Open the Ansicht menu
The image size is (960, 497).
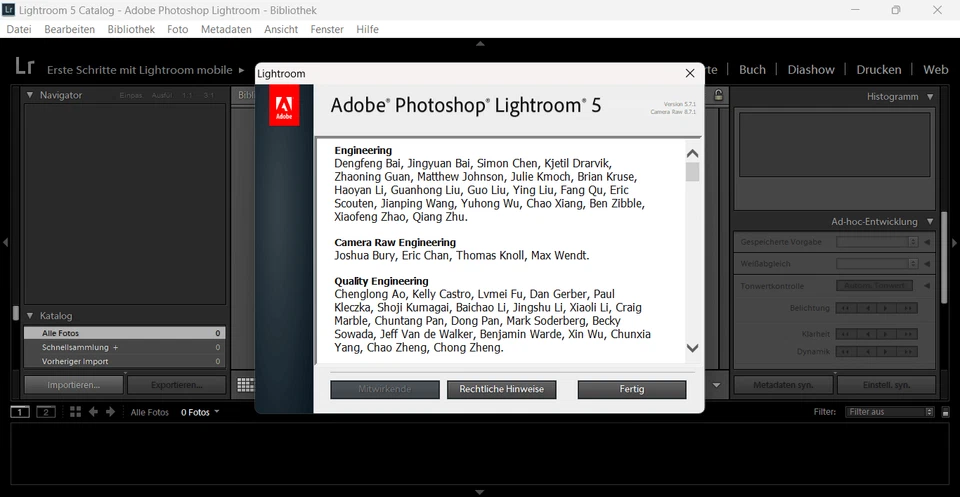pyautogui.click(x=281, y=29)
